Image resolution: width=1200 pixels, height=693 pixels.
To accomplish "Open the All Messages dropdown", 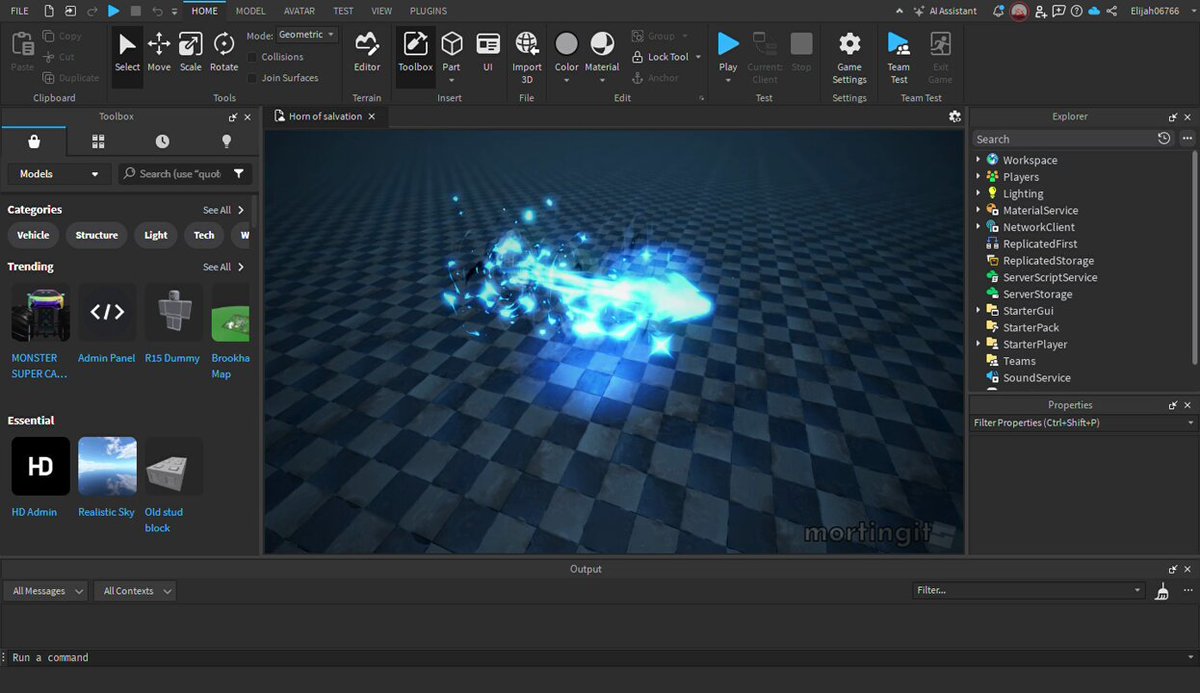I will (x=47, y=591).
